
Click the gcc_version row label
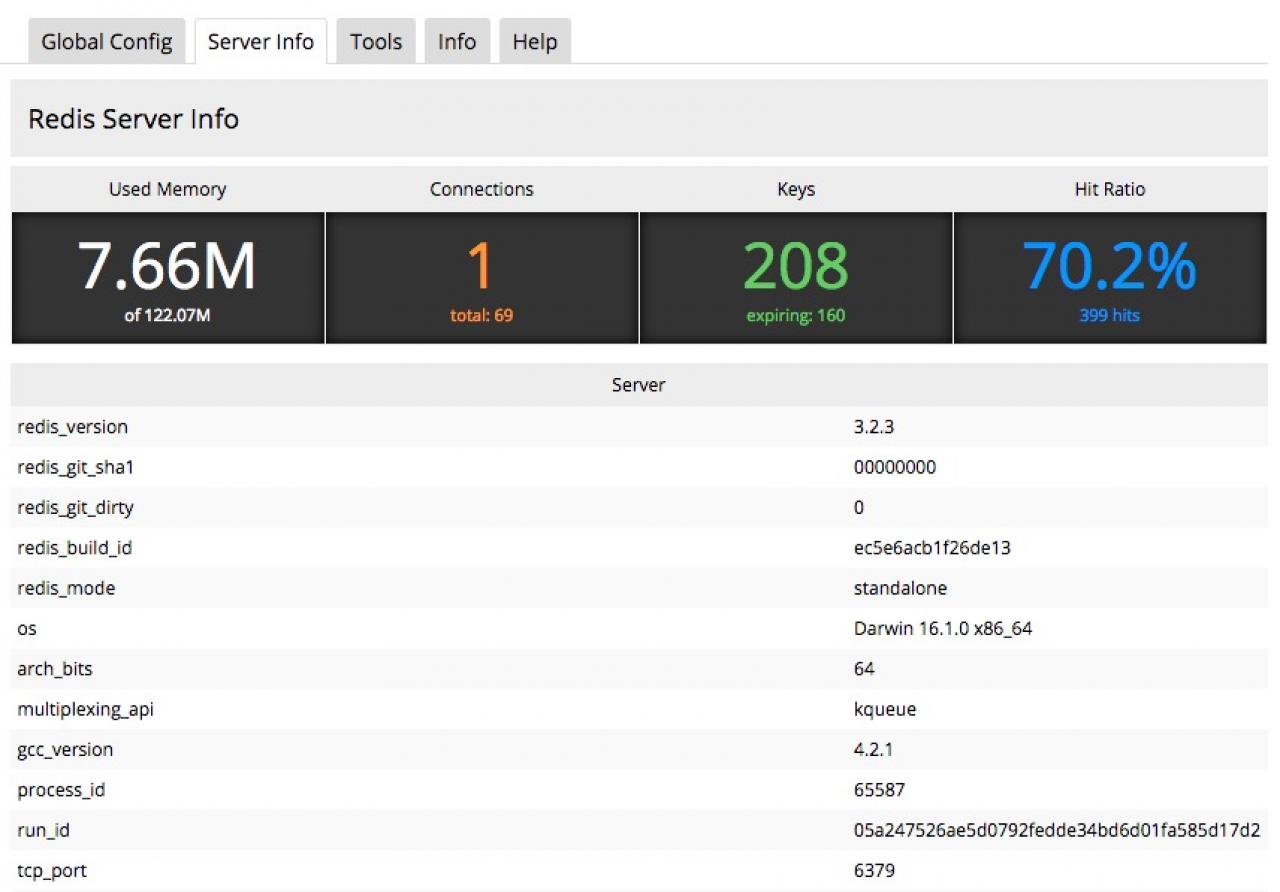(x=65, y=750)
